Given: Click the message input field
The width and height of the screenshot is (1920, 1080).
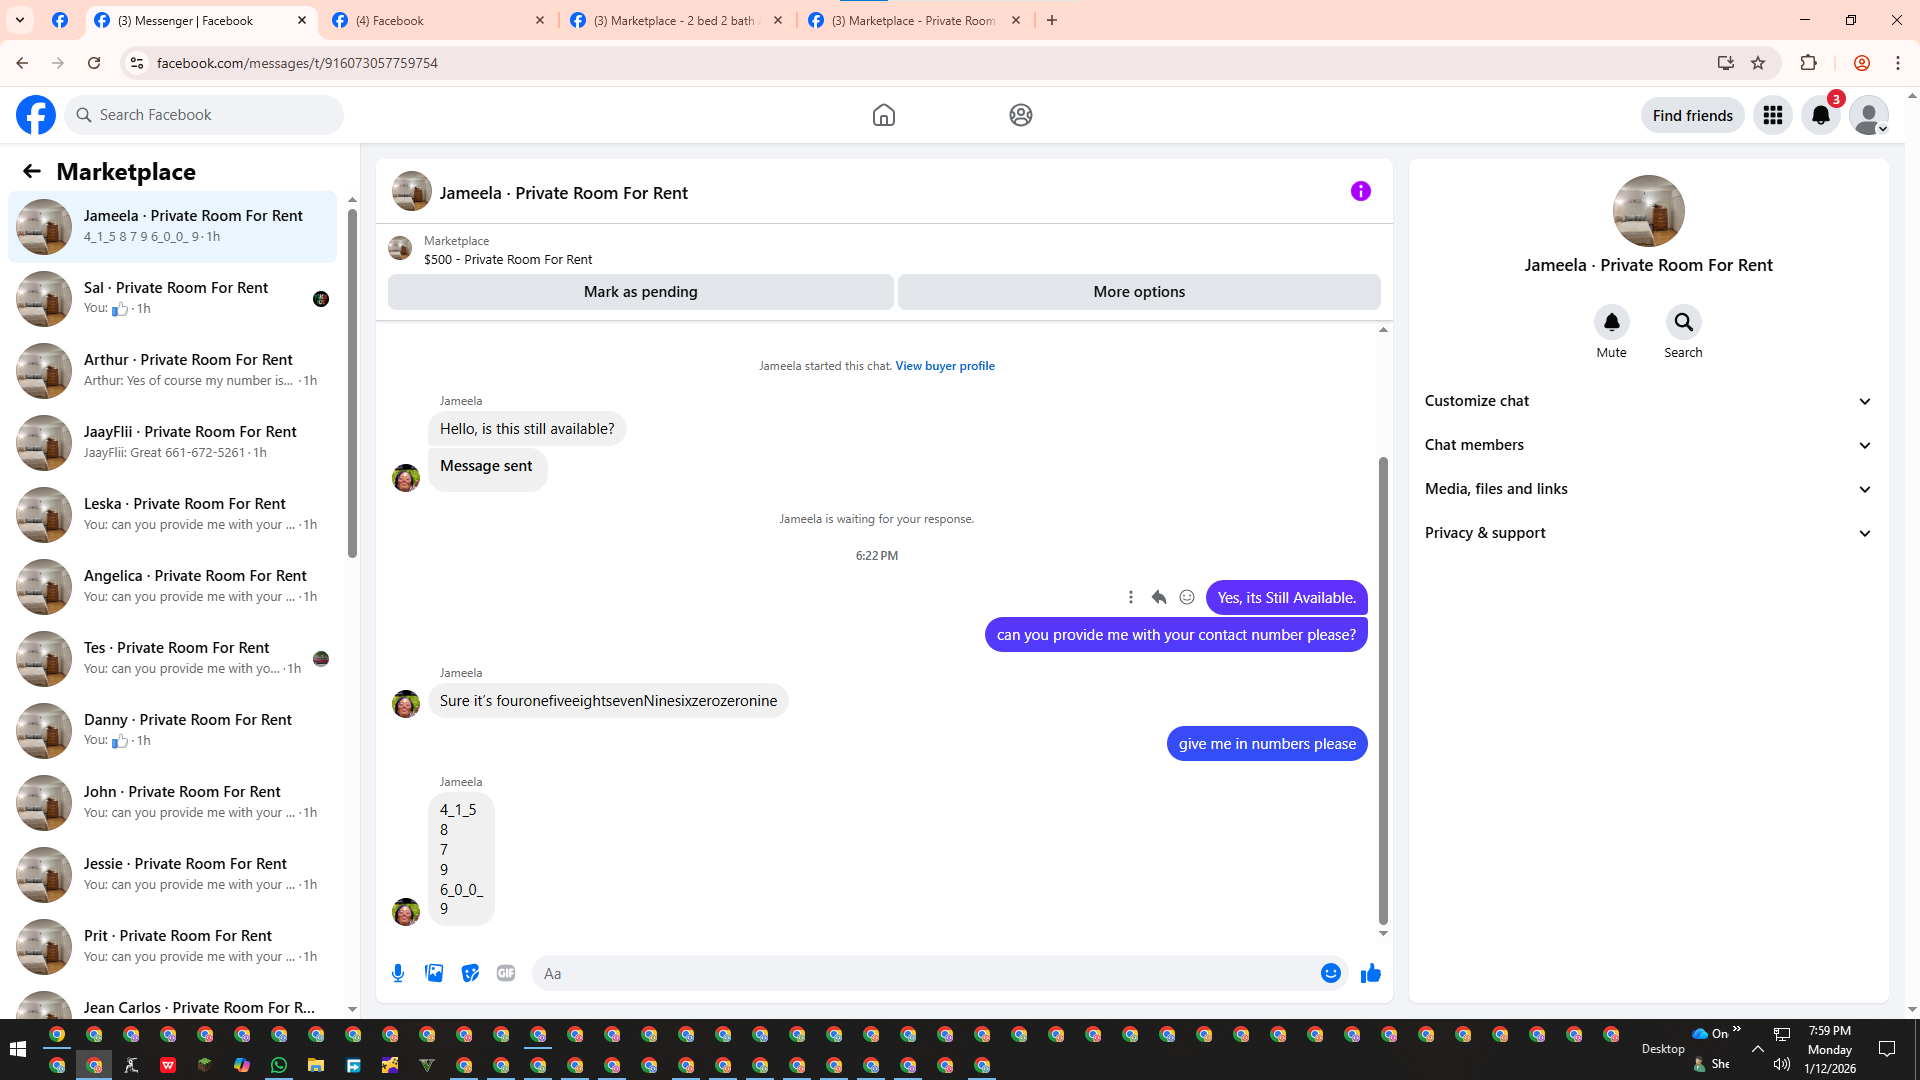Looking at the screenshot, I should point(920,973).
